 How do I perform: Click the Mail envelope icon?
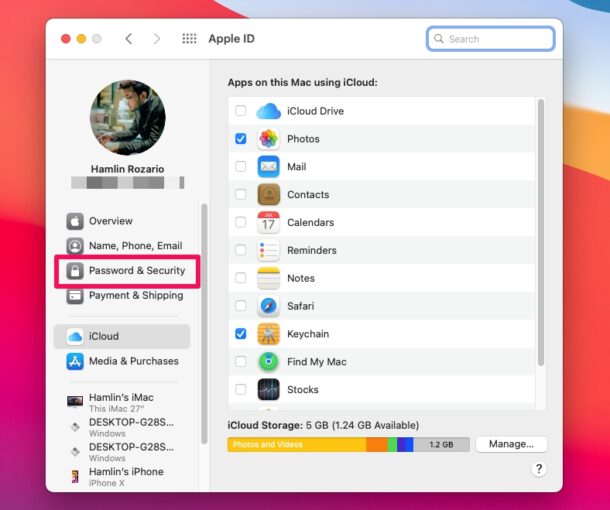[x=268, y=166]
